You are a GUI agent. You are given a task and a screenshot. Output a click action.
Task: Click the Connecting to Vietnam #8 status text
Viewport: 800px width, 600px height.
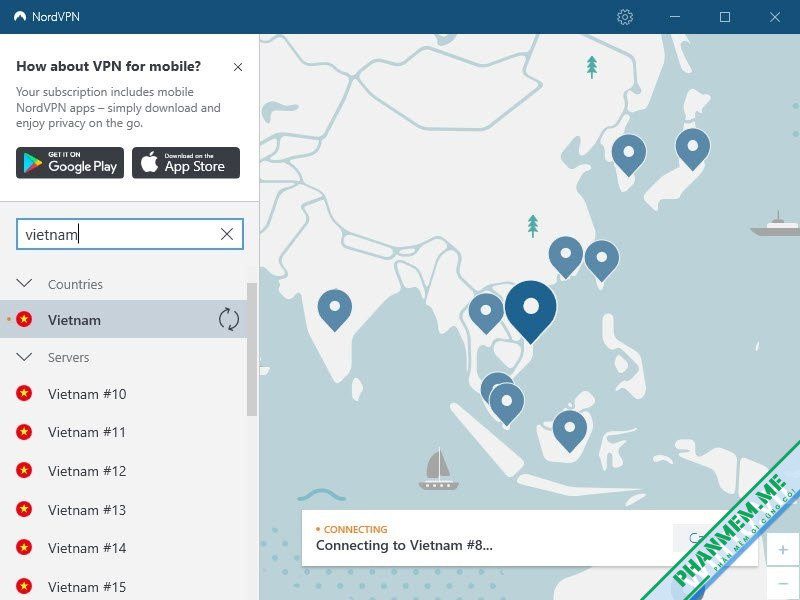point(404,545)
